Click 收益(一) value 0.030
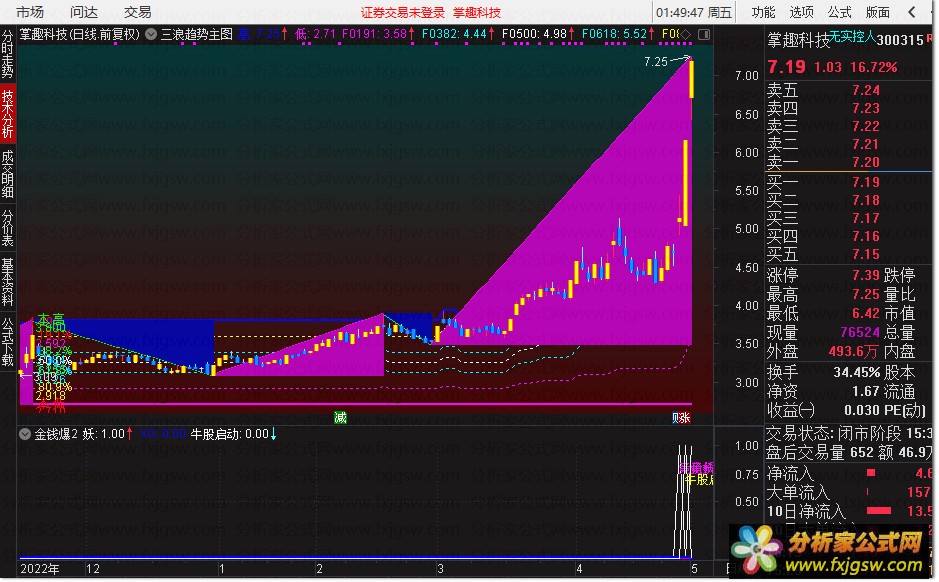939x582 pixels. coord(862,411)
